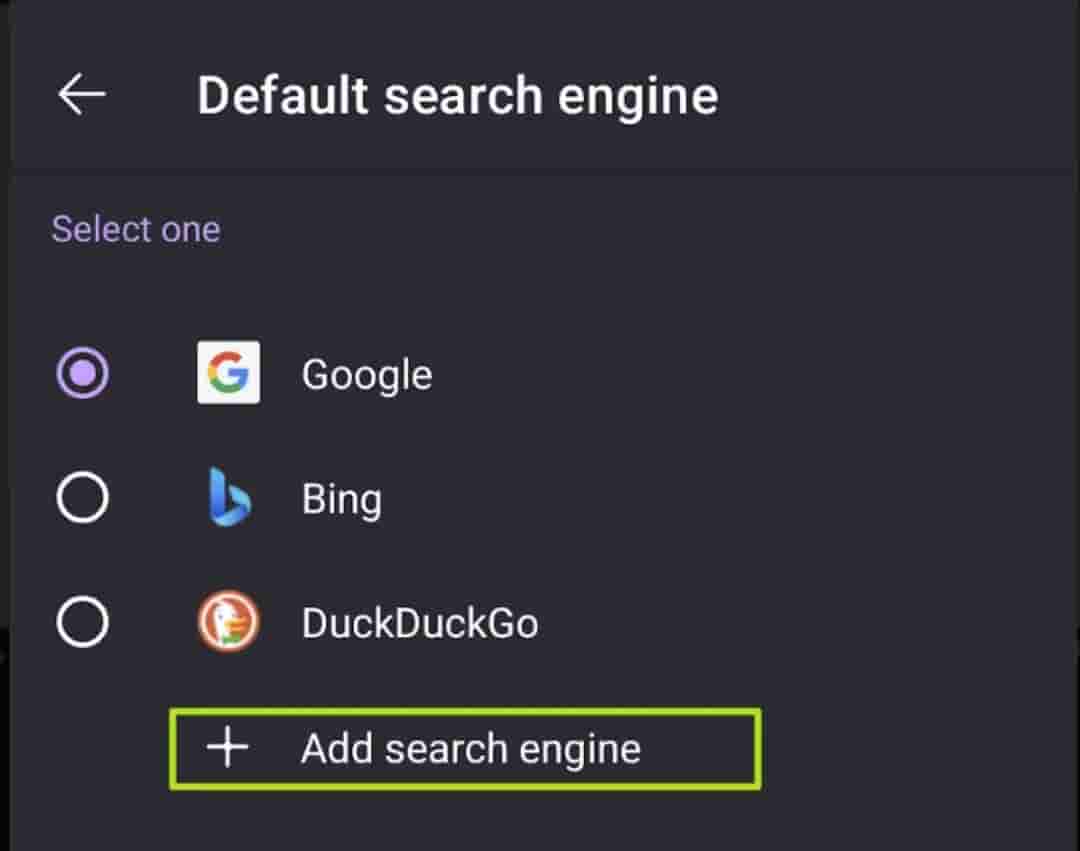1080x851 pixels.
Task: Click the Google logo icon
Action: point(229,373)
